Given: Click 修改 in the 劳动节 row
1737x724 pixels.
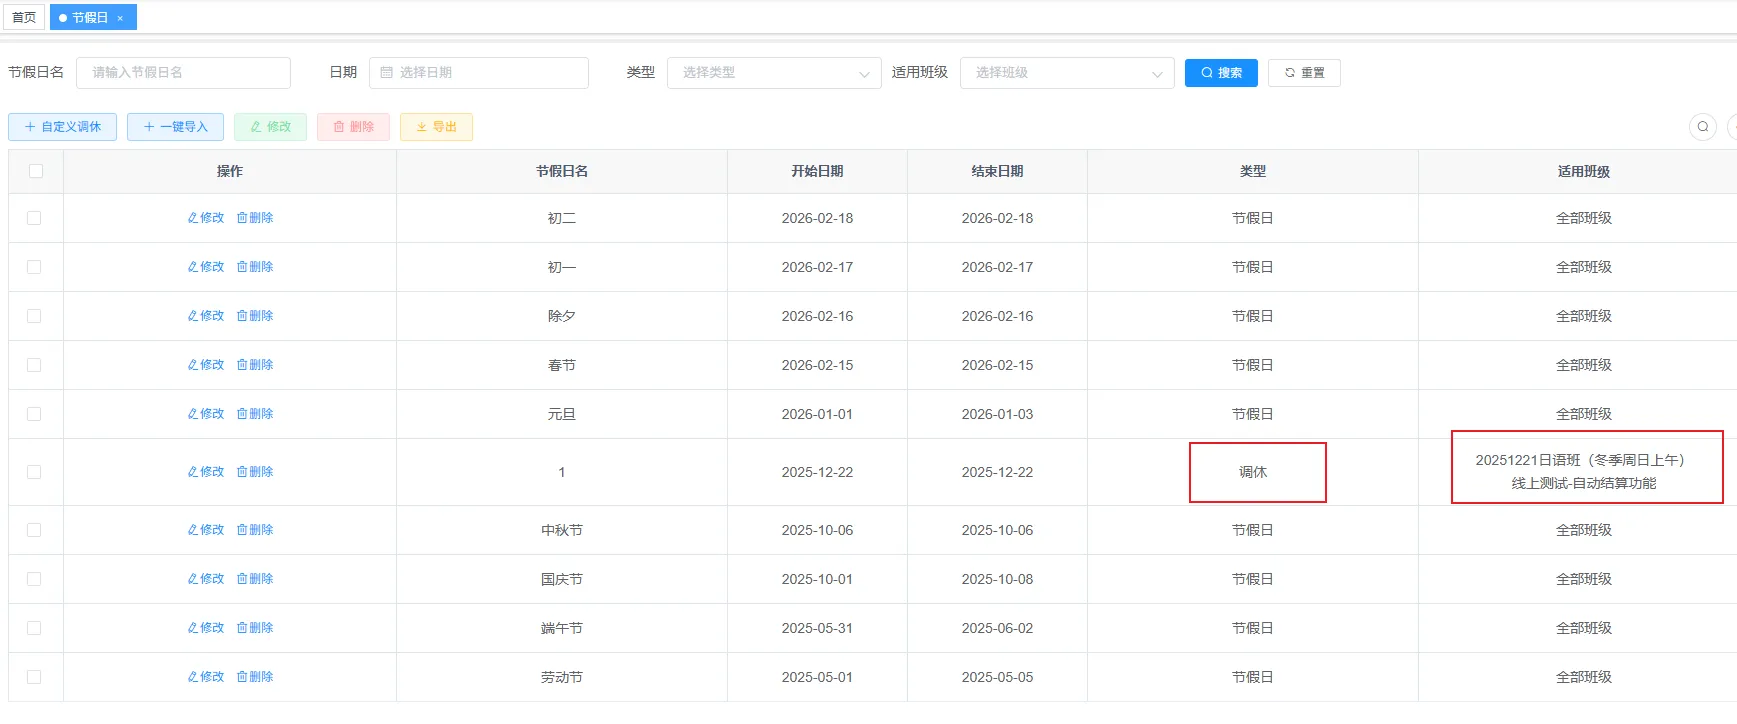Looking at the screenshot, I should pos(206,677).
